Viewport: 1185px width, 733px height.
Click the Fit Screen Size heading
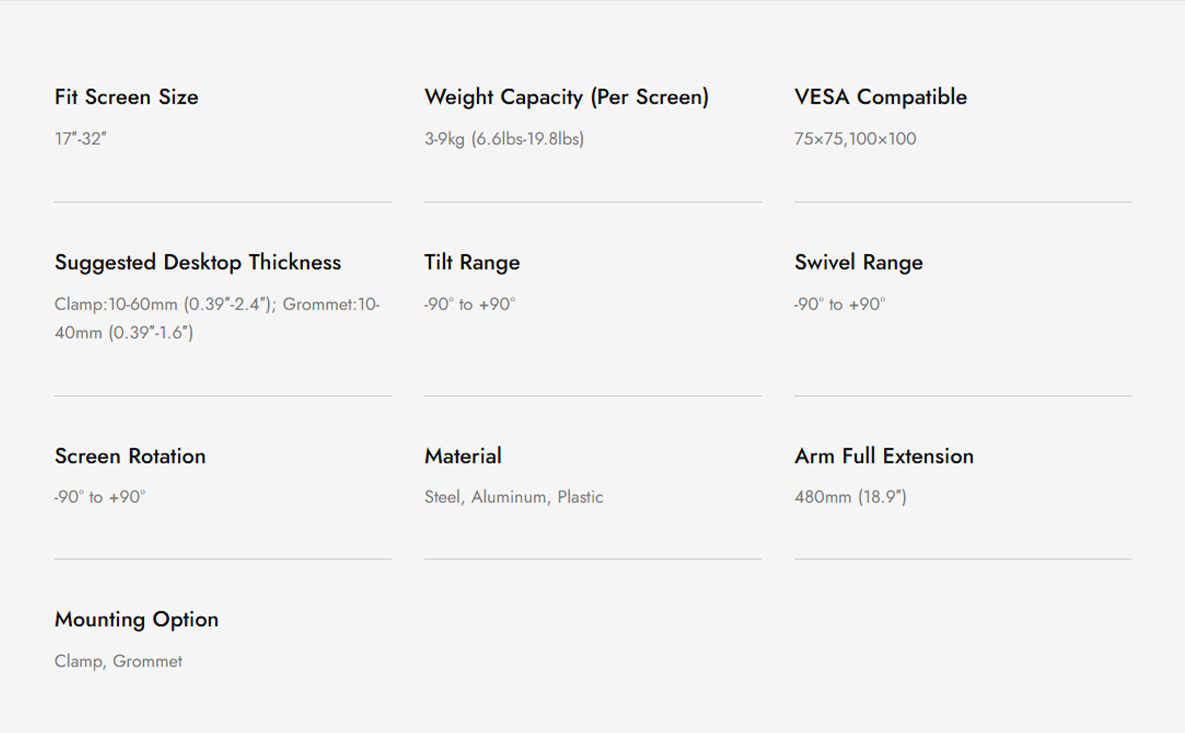coord(126,97)
